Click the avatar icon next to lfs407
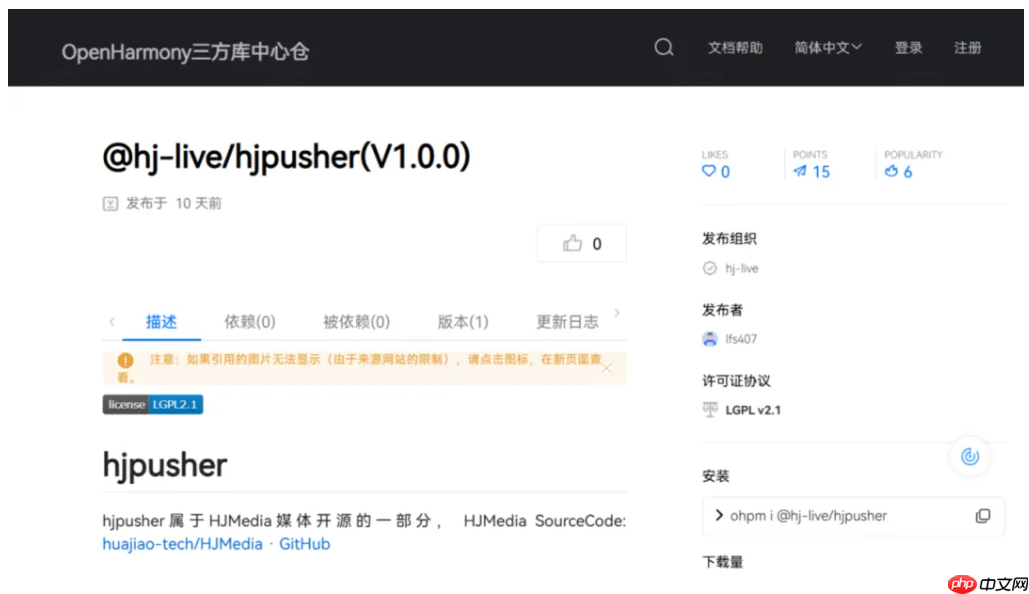The height and width of the screenshot is (594, 1029). [x=708, y=339]
